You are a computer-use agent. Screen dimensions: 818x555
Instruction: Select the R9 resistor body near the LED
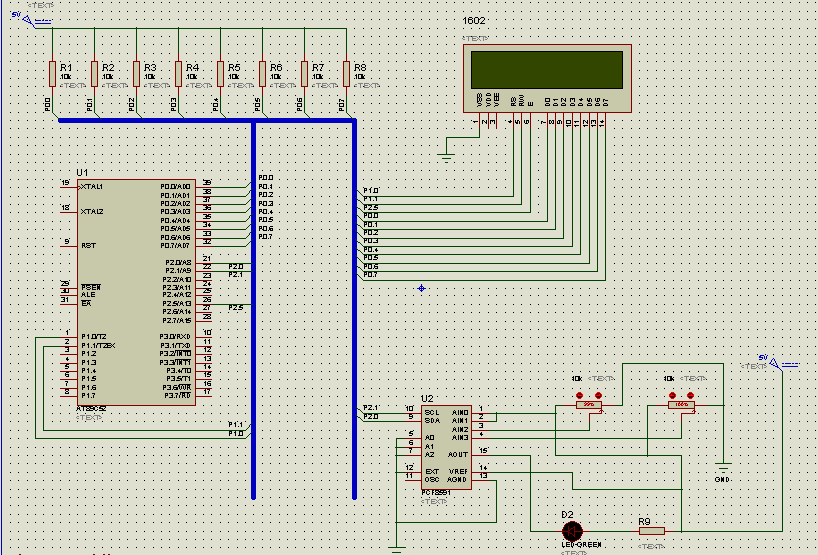click(652, 531)
